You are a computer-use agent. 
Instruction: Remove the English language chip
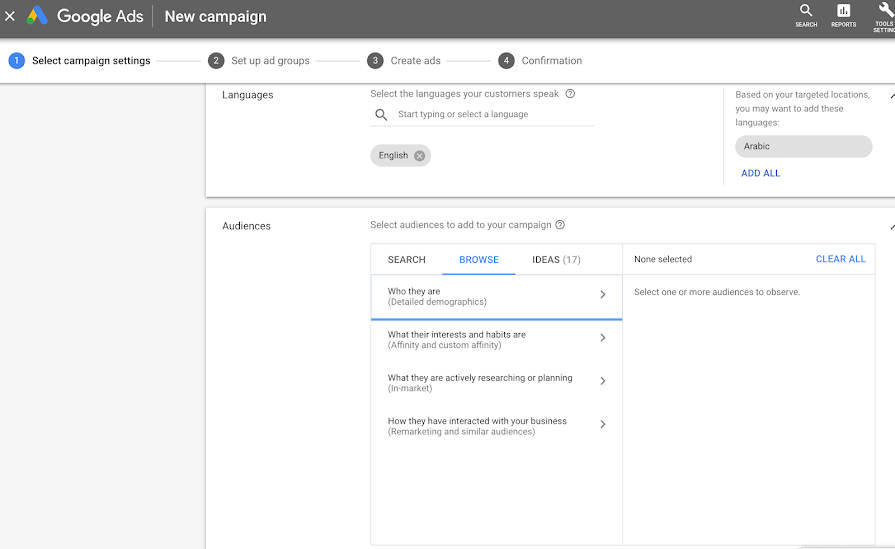[420, 155]
